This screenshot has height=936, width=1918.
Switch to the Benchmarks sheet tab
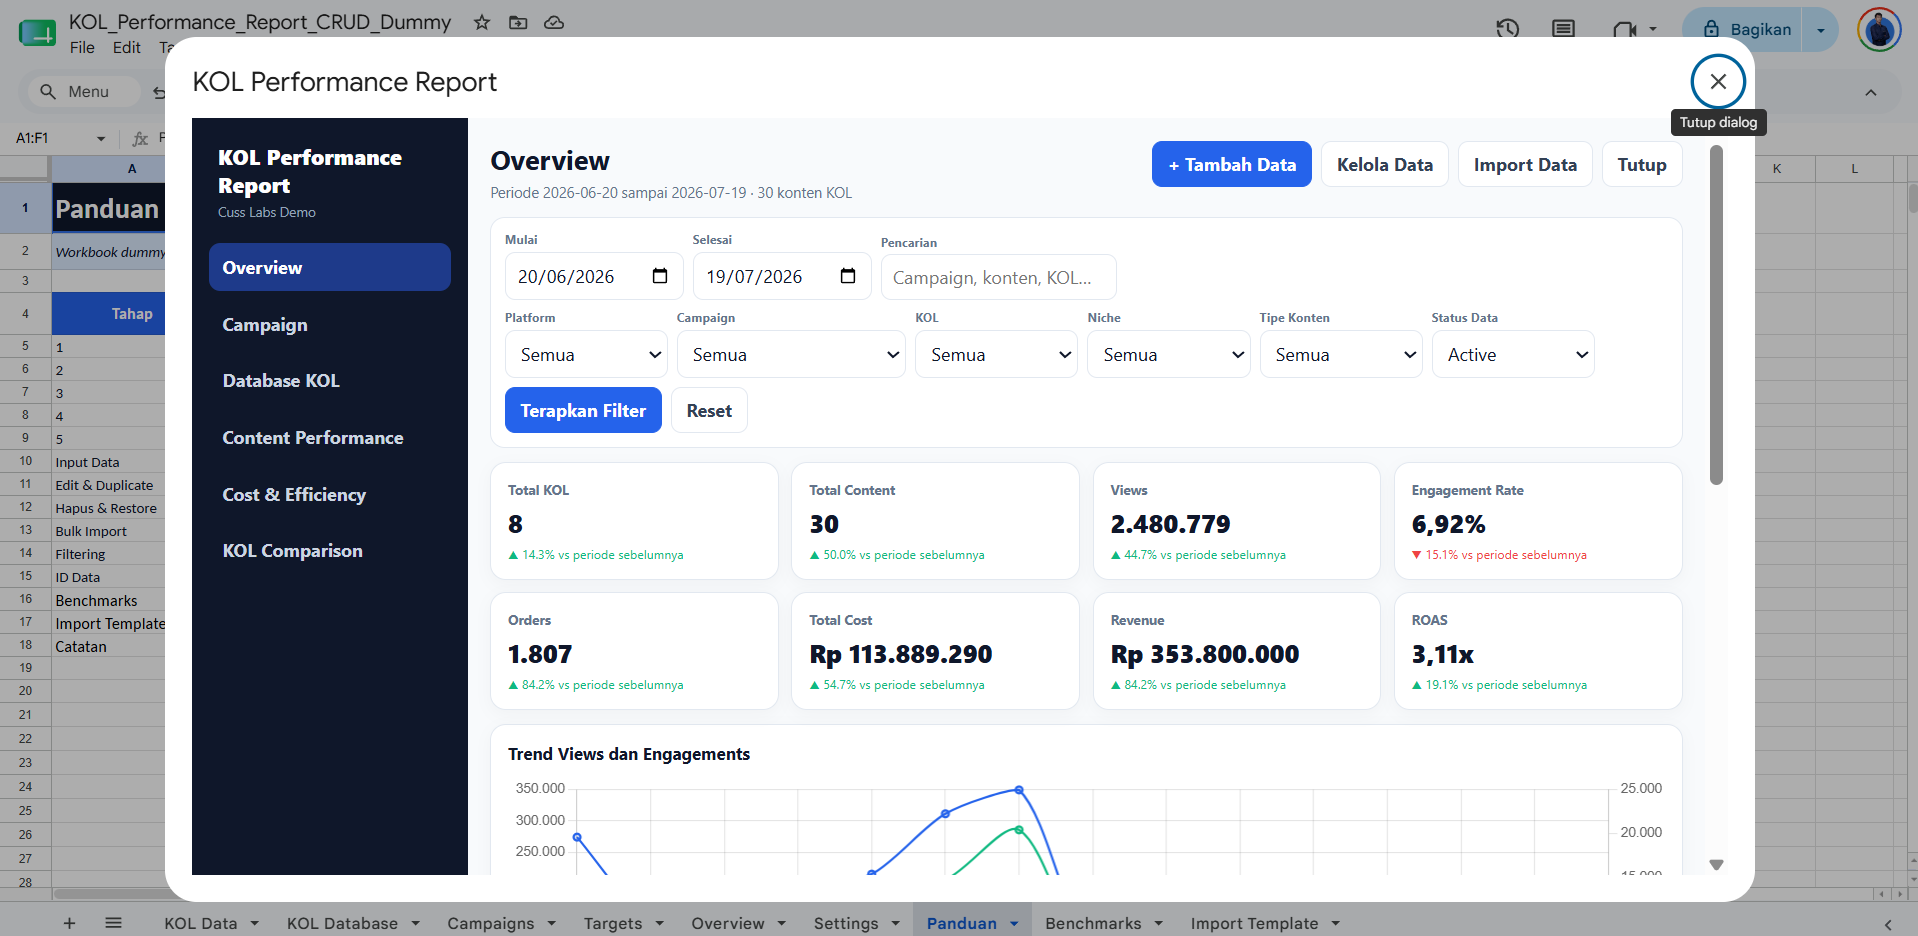click(x=1093, y=923)
